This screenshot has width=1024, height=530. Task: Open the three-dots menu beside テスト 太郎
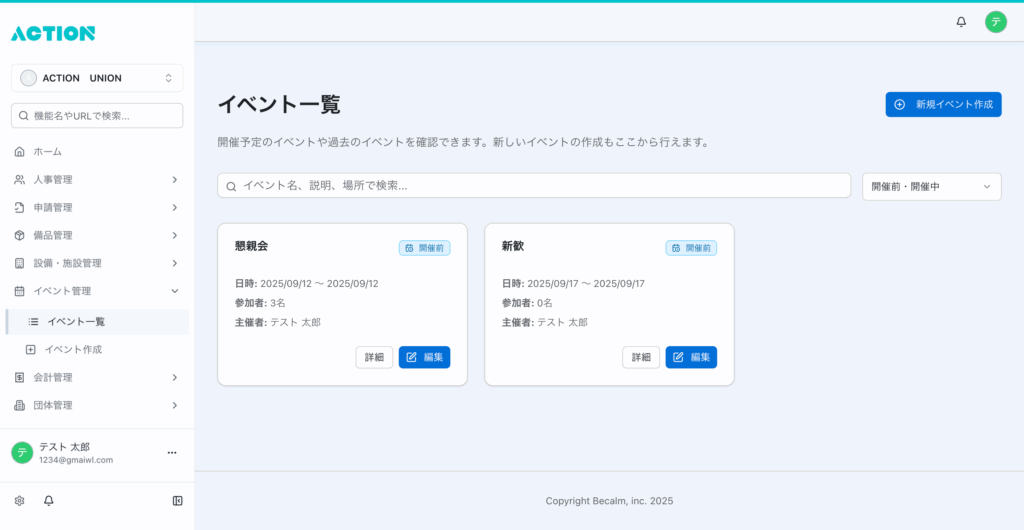coord(171,453)
